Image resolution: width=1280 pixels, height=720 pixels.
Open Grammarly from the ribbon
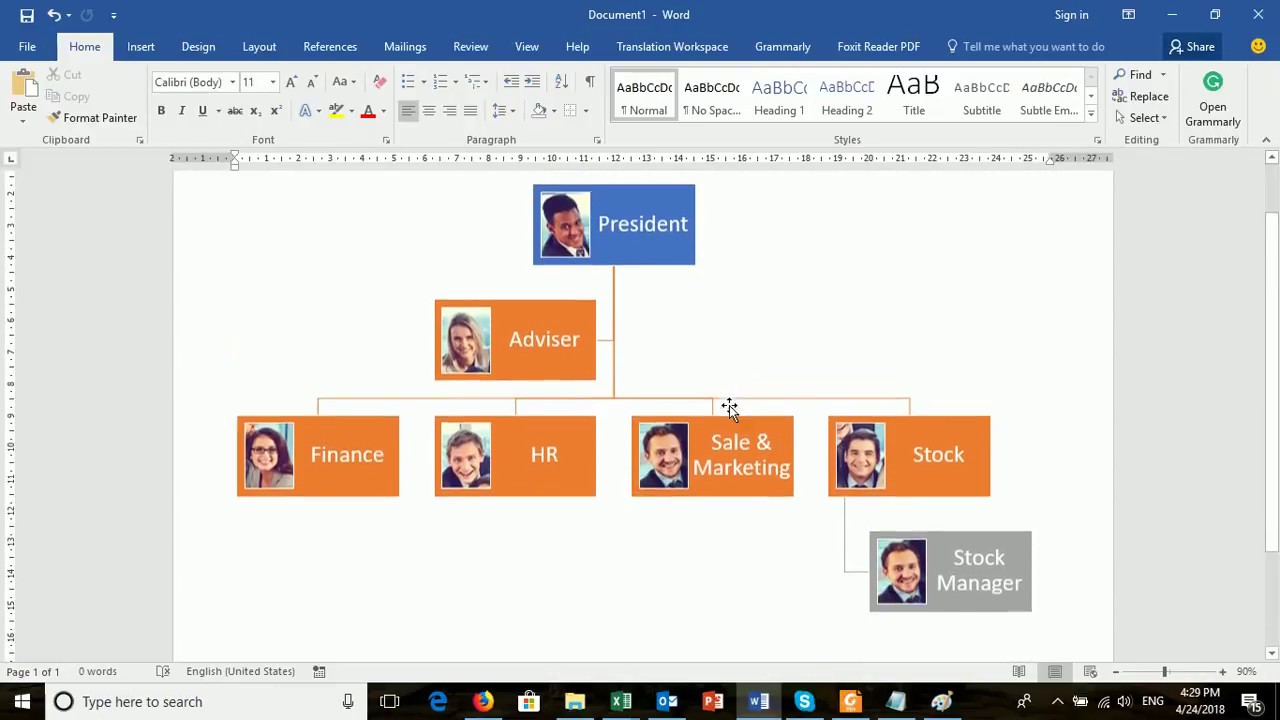coord(1213,100)
